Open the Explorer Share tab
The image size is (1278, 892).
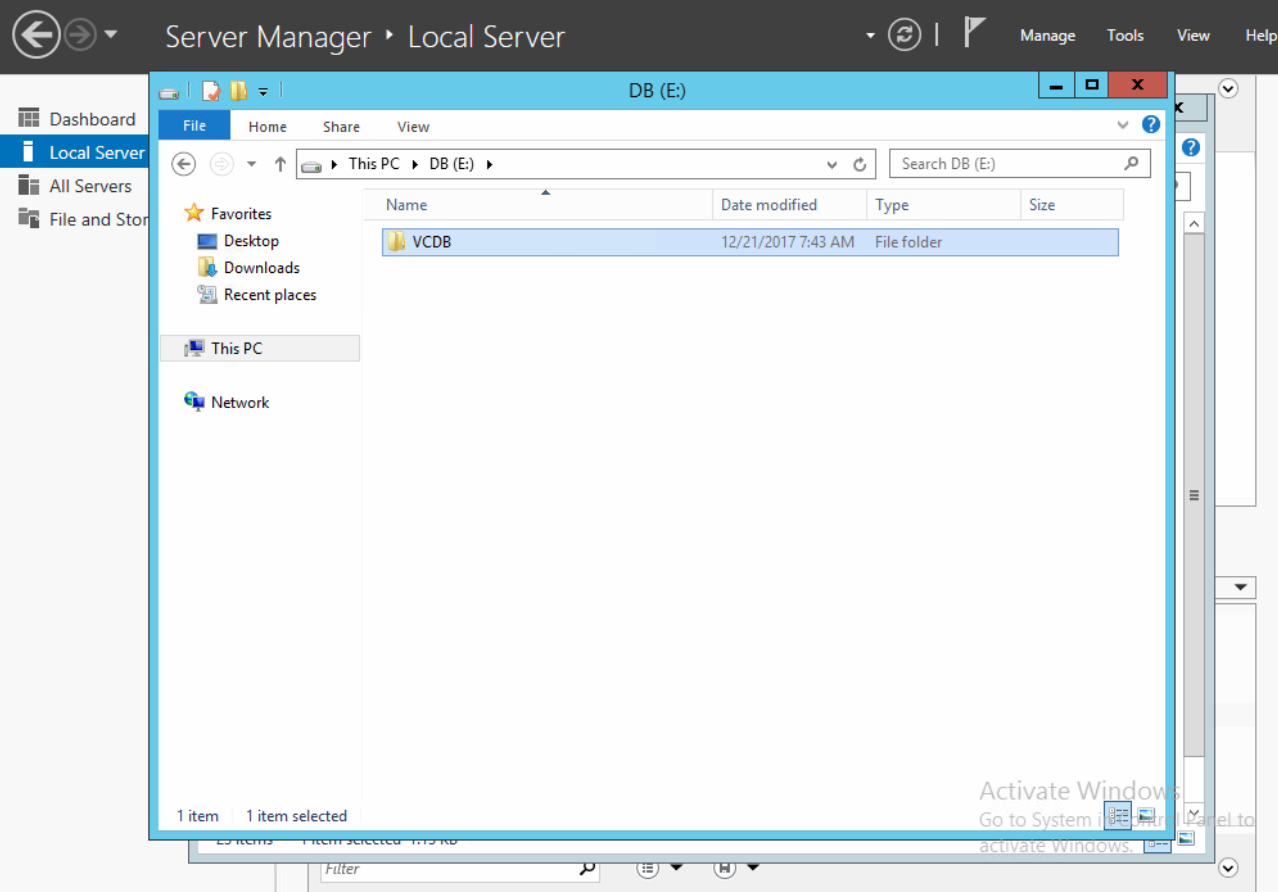341,127
